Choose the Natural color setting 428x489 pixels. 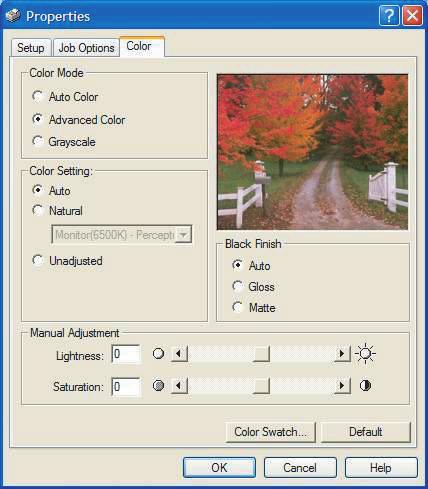(38, 210)
